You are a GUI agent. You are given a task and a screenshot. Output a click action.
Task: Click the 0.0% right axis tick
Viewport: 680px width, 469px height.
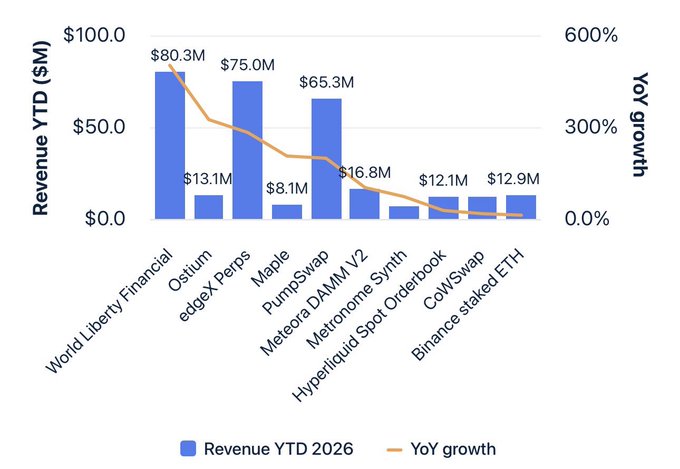[x=587, y=219]
